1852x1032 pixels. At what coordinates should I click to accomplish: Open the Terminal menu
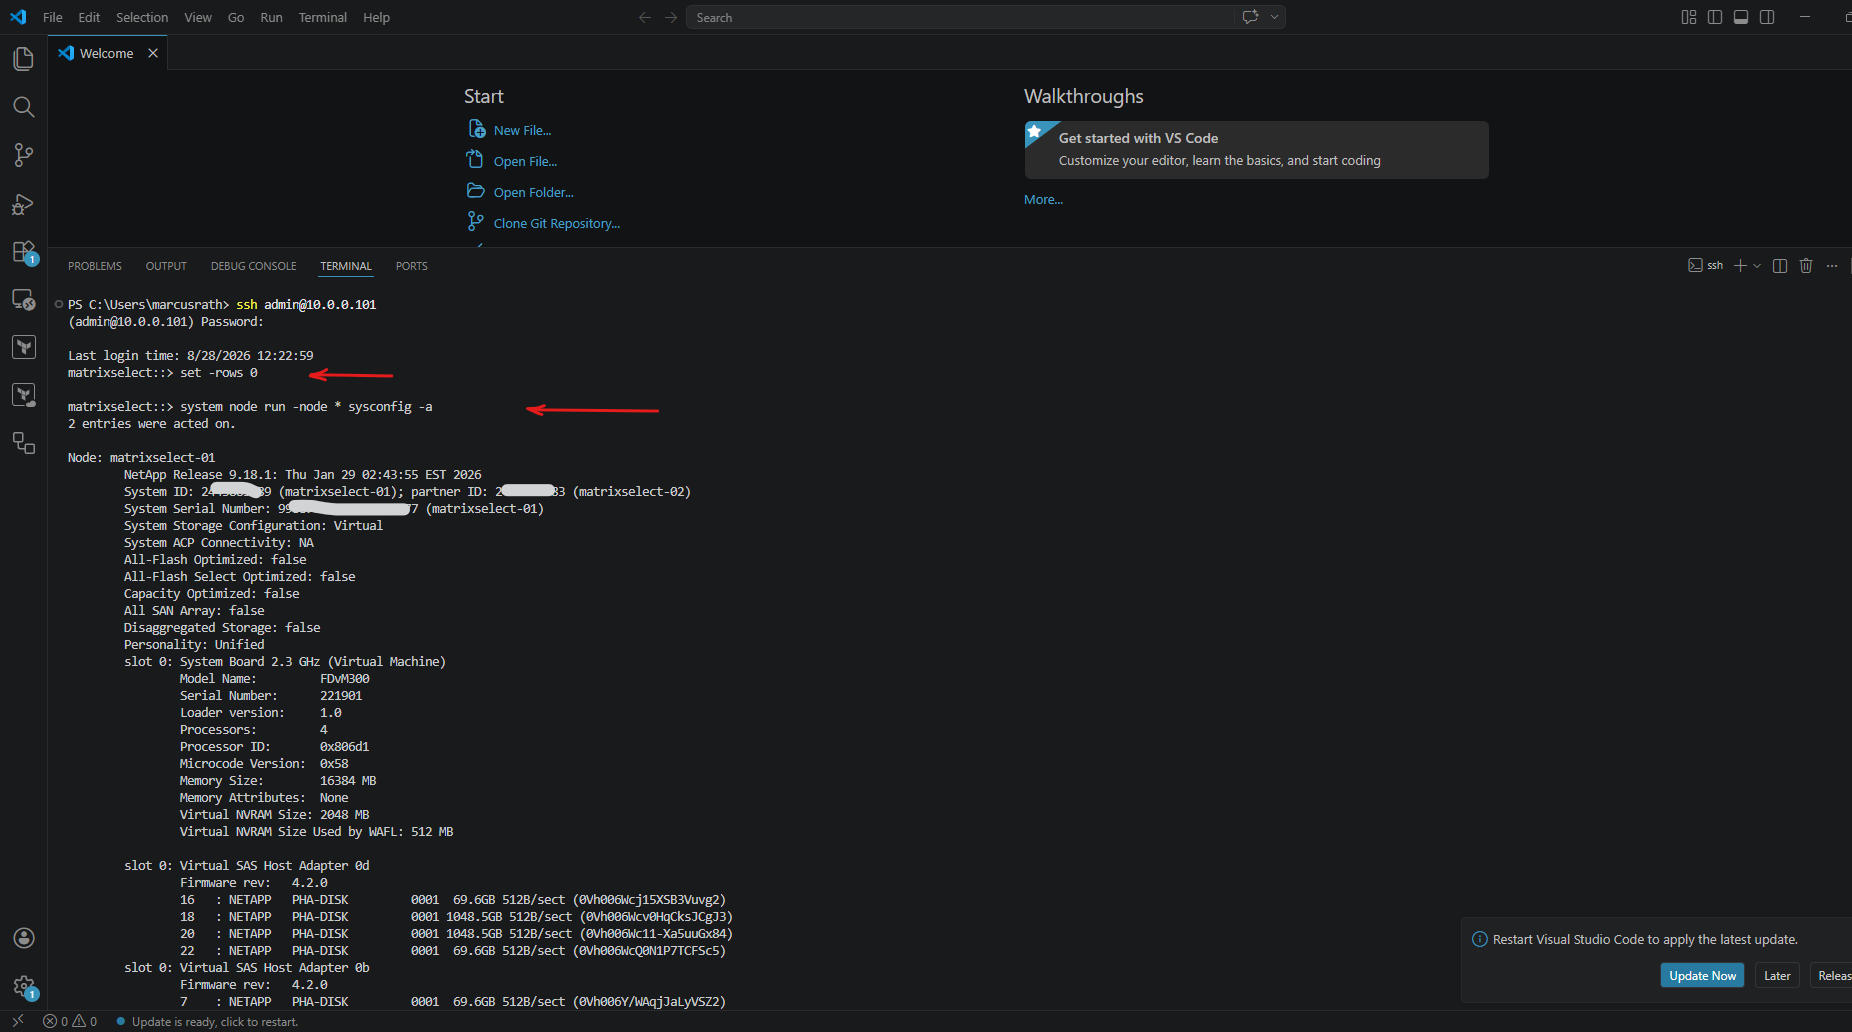[322, 17]
